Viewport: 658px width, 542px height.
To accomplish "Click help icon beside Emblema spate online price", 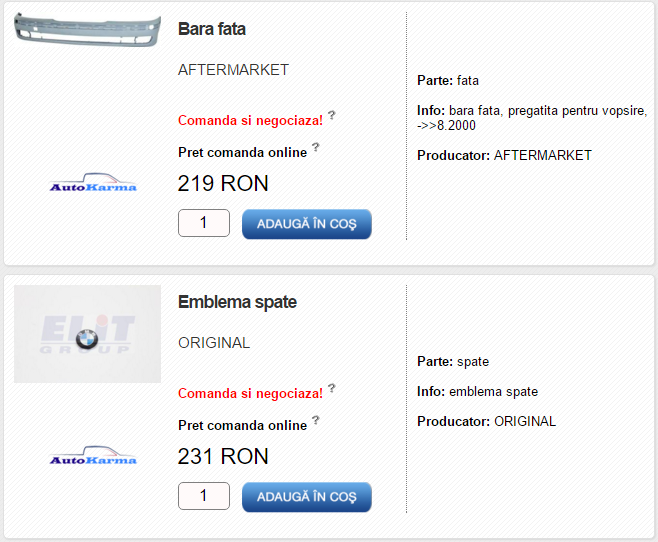I will coord(316,420).
